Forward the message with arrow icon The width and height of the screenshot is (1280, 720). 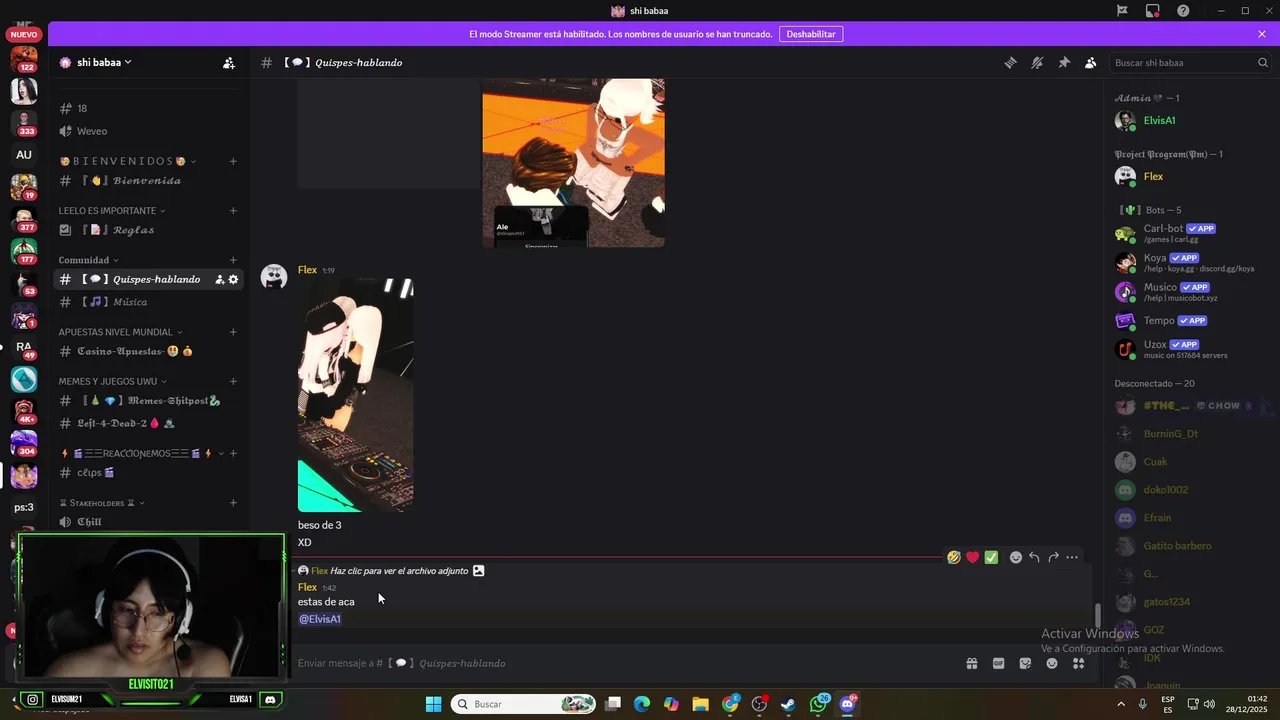(x=1053, y=557)
